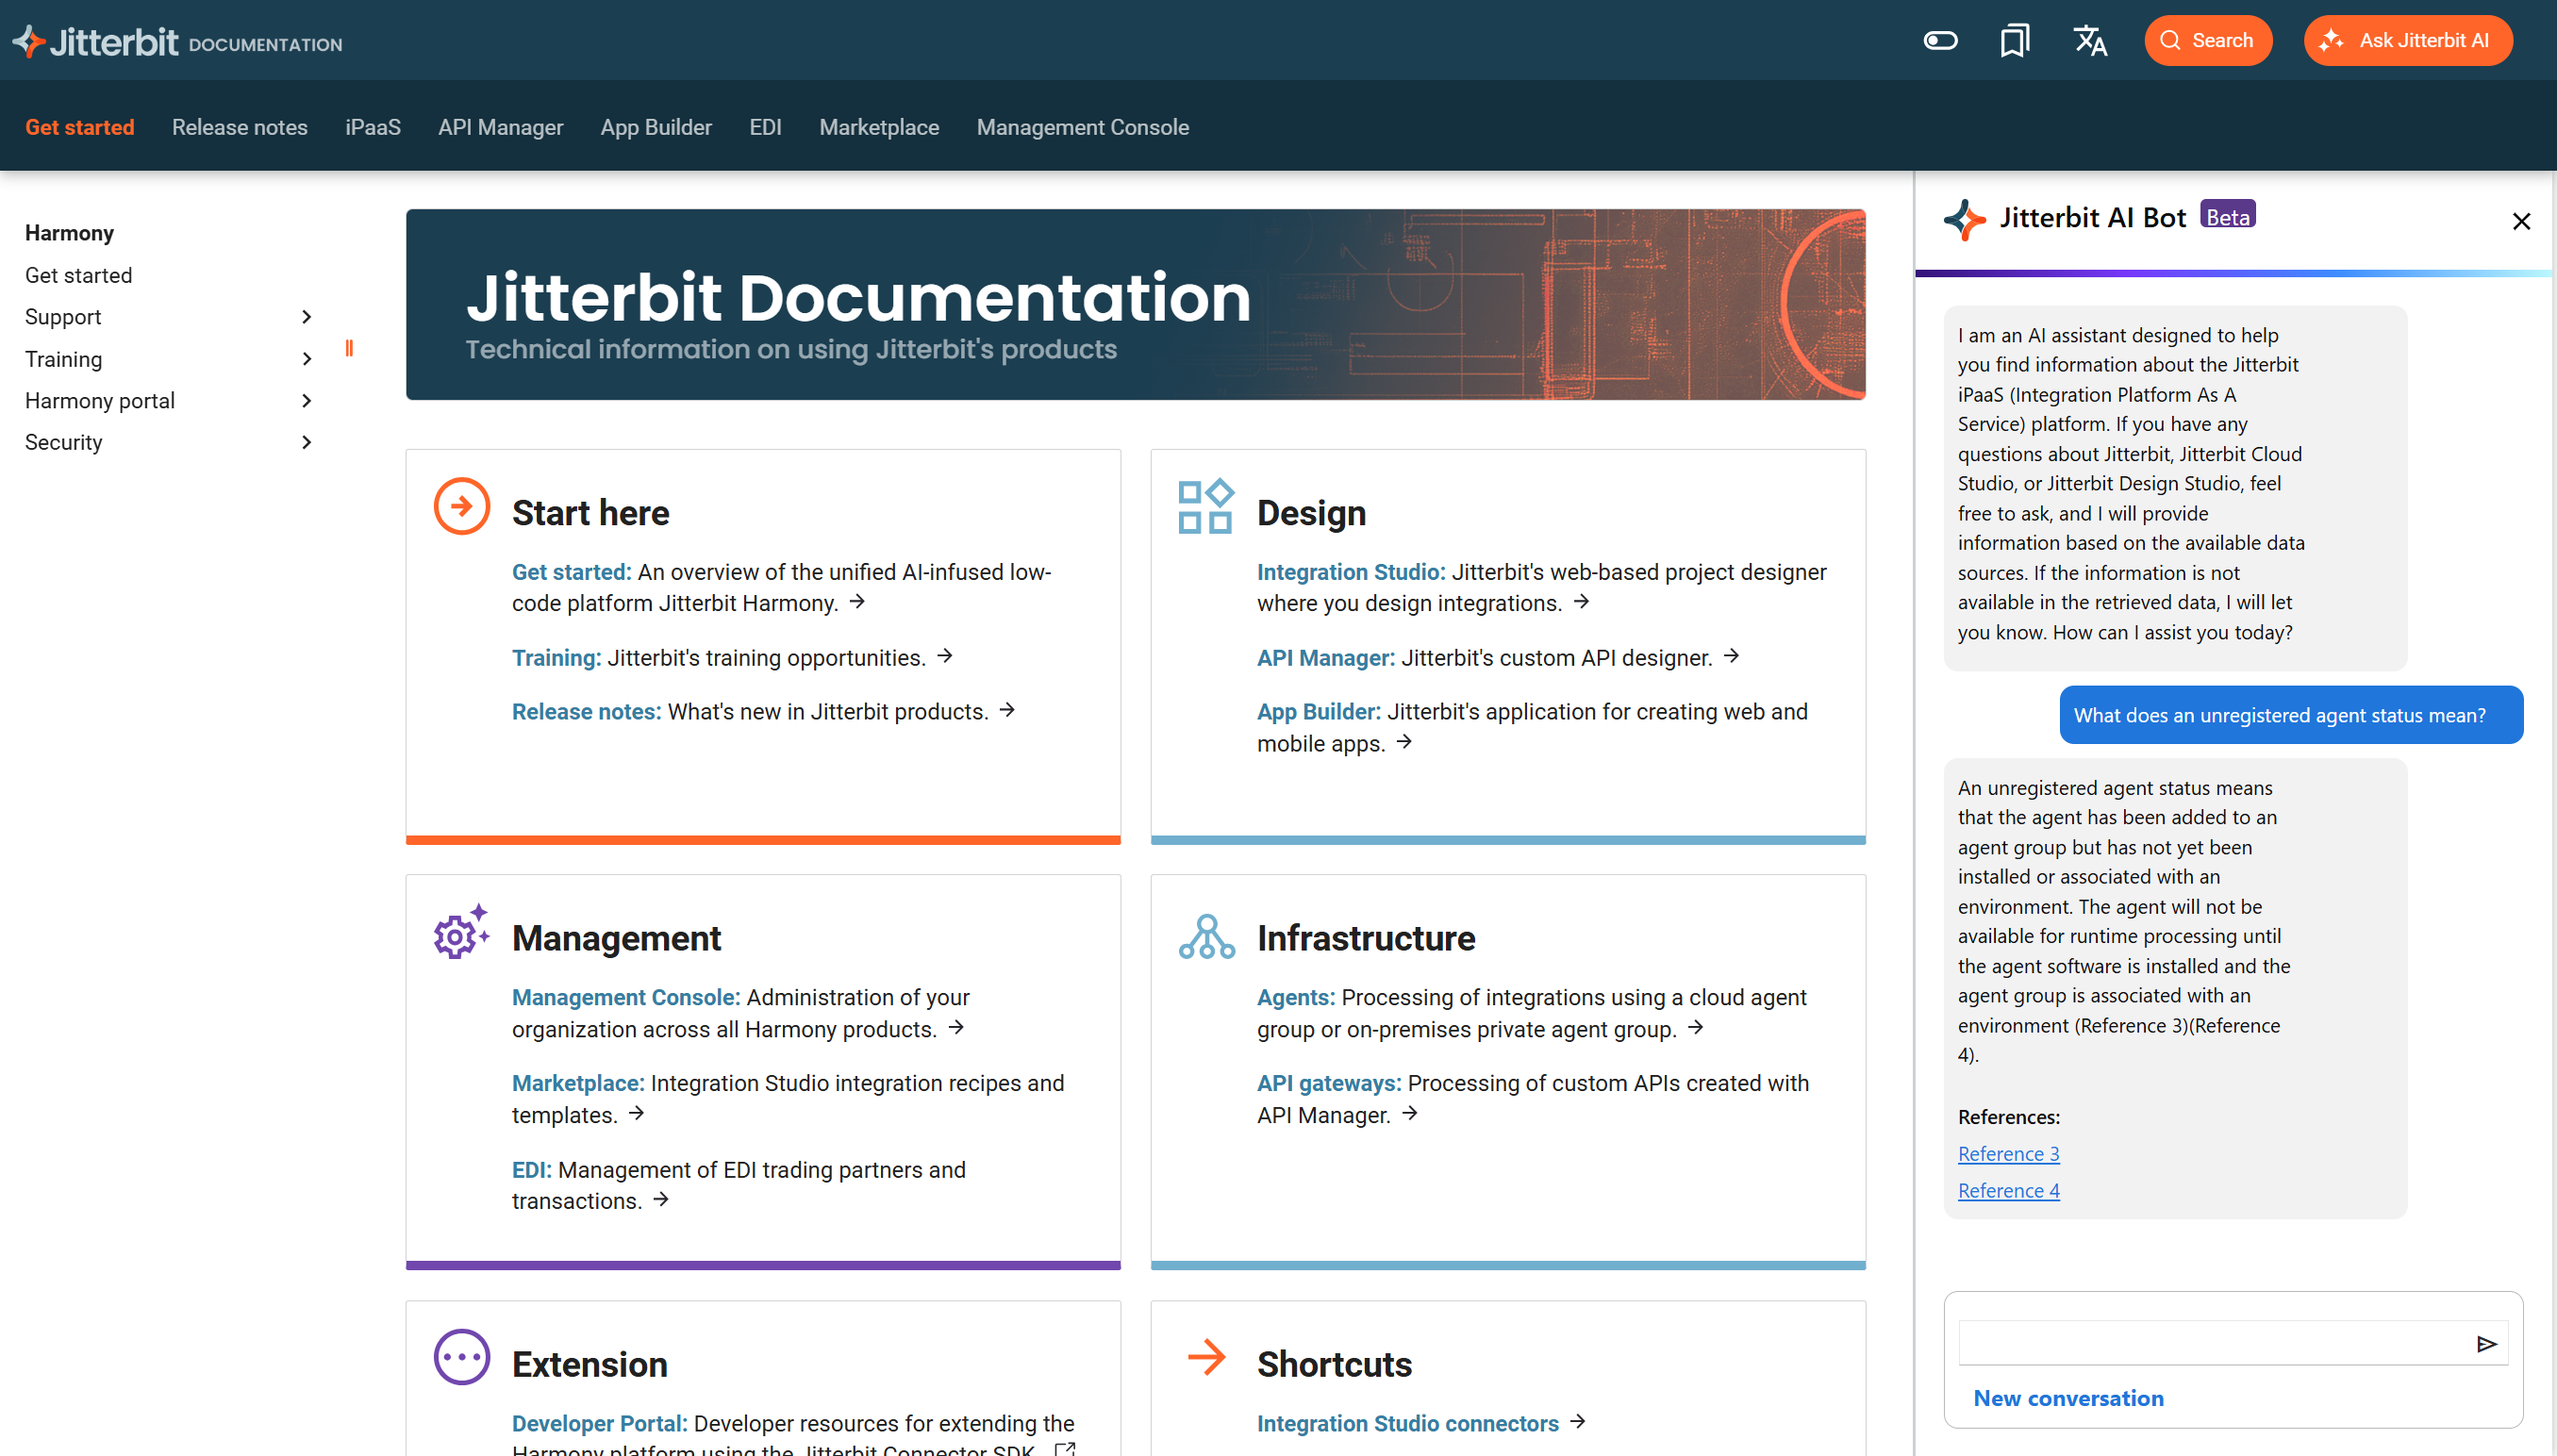The image size is (2557, 1456).
Task: Select the Get started nav tab
Action: [80, 127]
